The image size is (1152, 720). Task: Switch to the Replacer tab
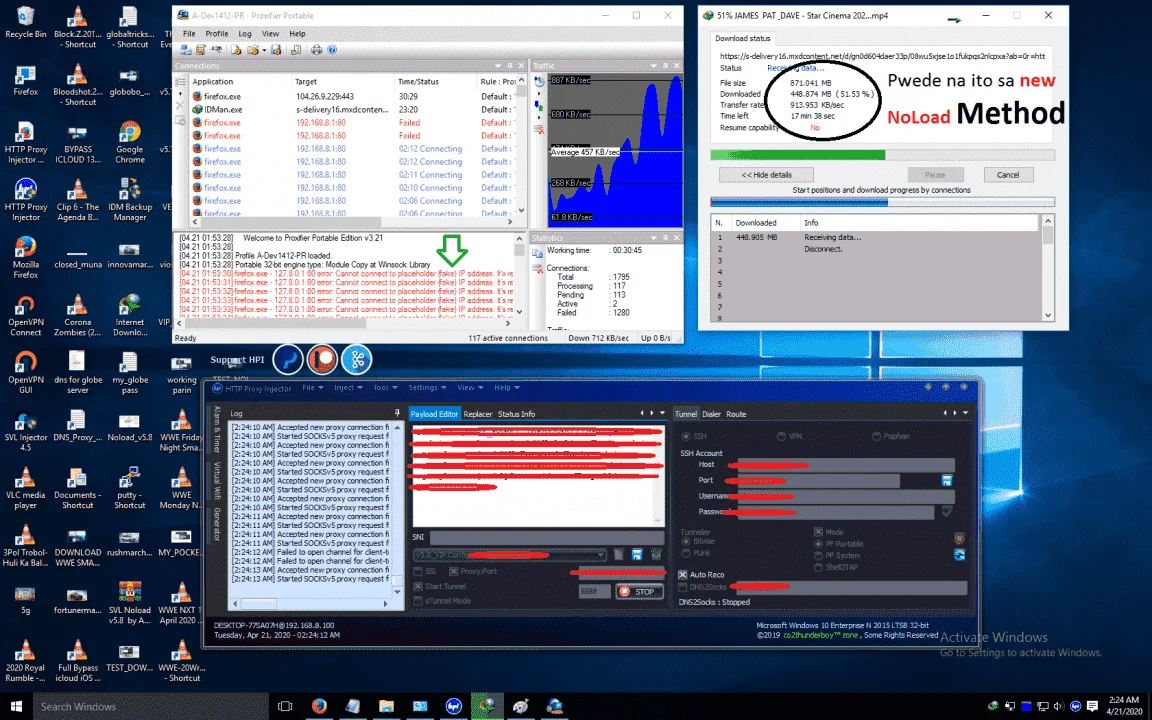pyautogui.click(x=478, y=414)
